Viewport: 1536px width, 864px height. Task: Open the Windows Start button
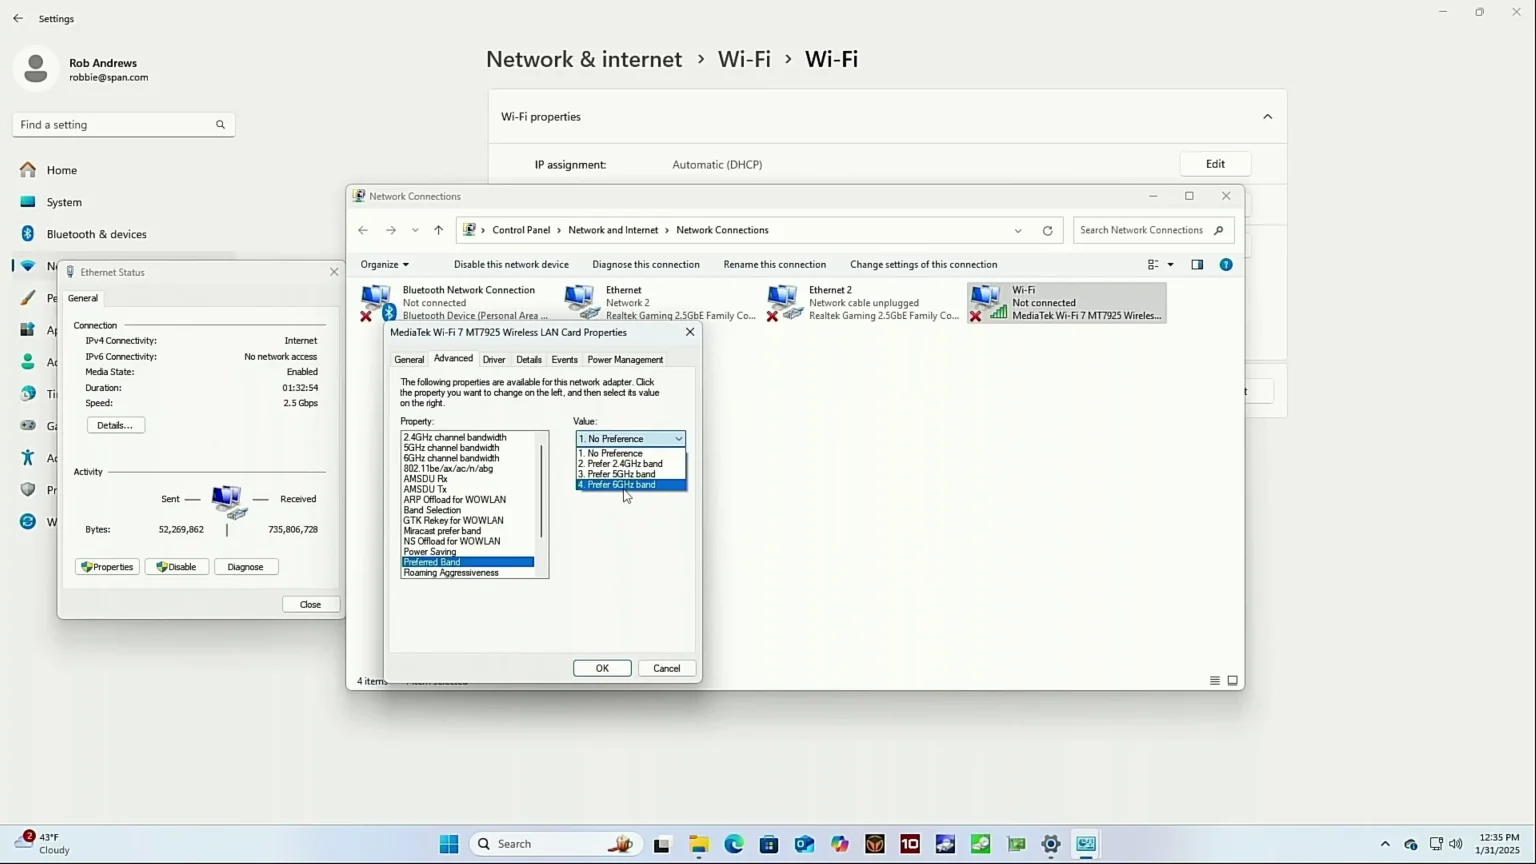coord(449,844)
